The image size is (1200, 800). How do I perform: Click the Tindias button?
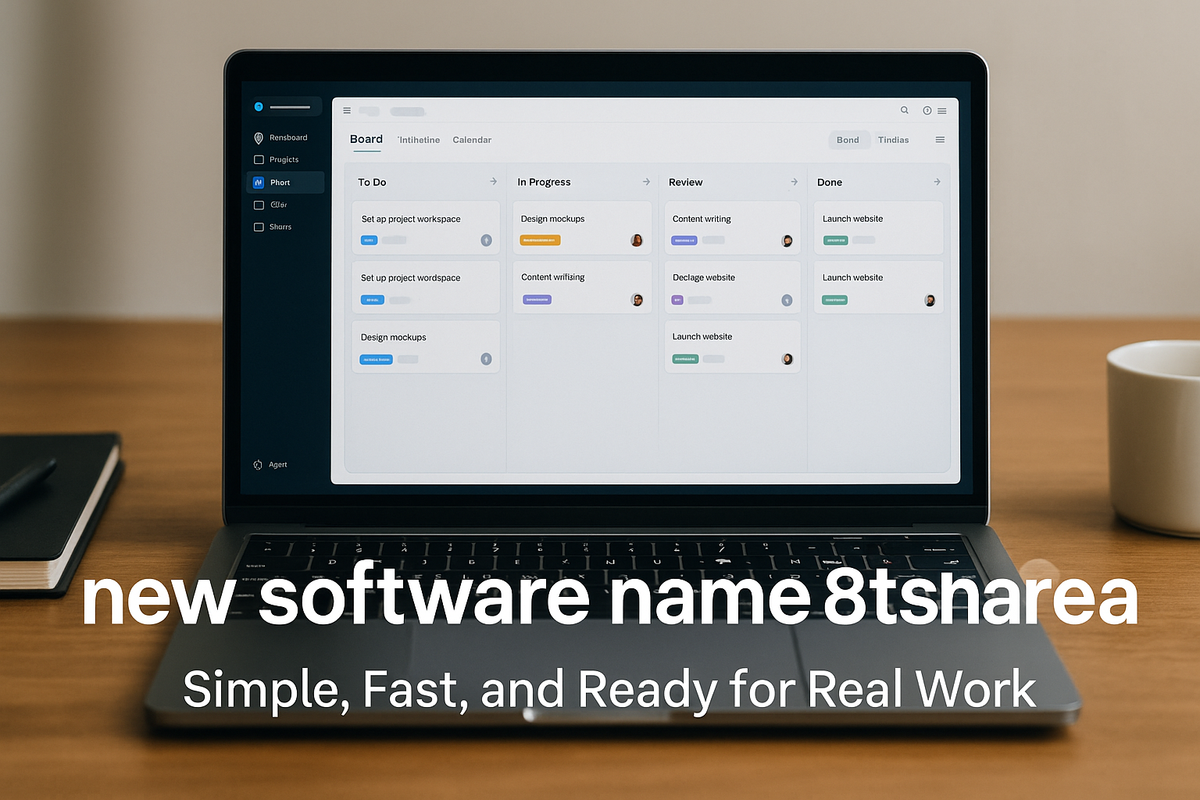coord(893,140)
